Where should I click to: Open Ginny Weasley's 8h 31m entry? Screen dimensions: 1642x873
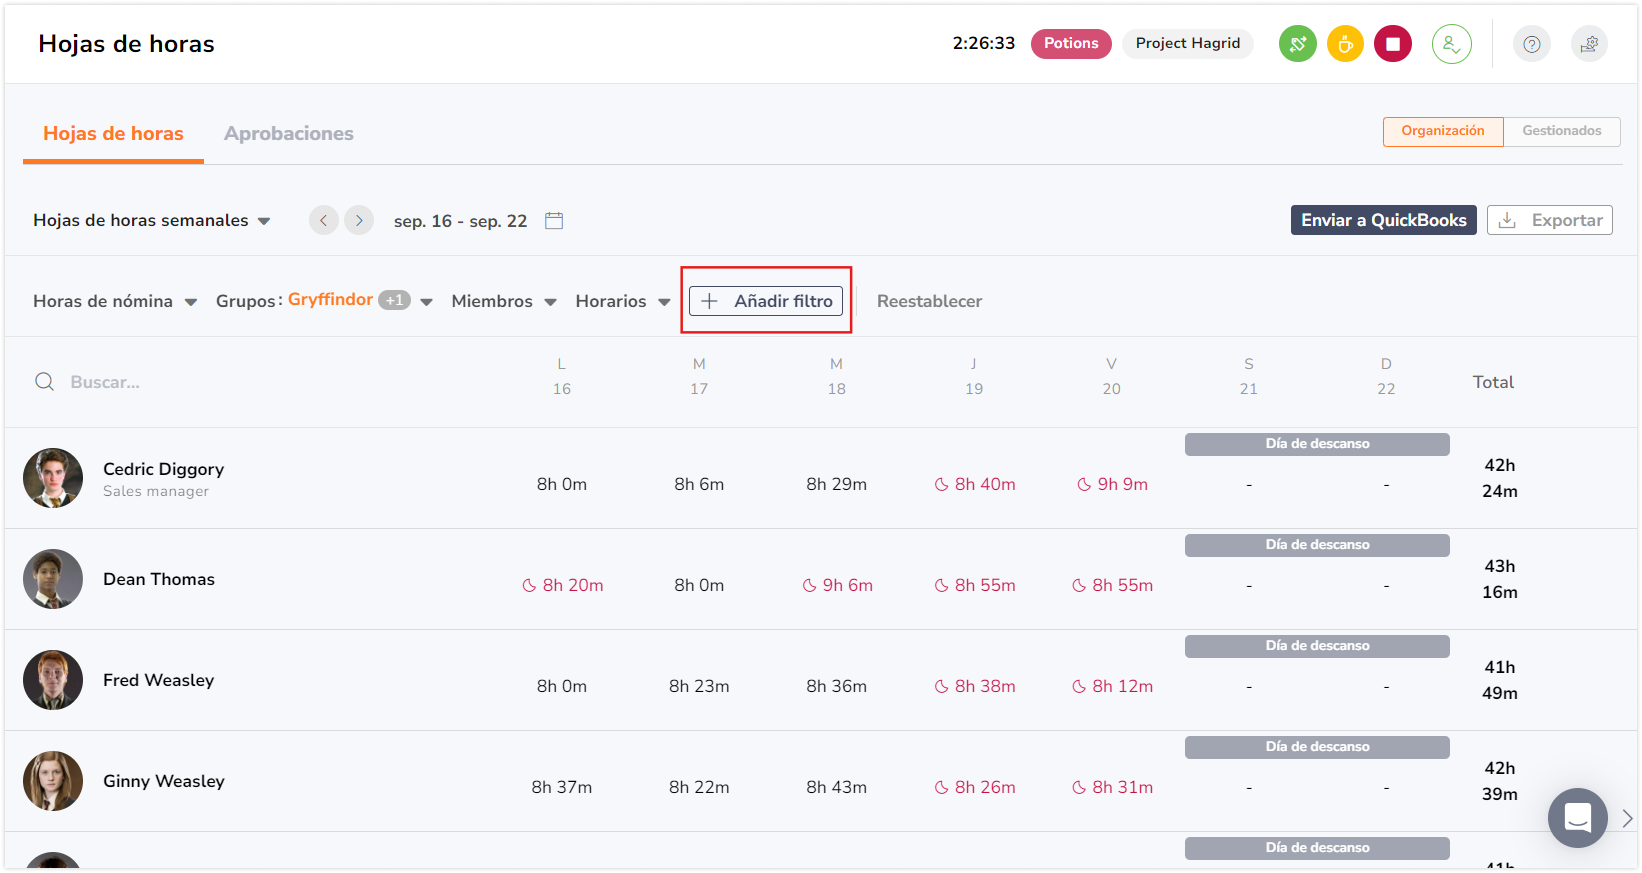1112,787
